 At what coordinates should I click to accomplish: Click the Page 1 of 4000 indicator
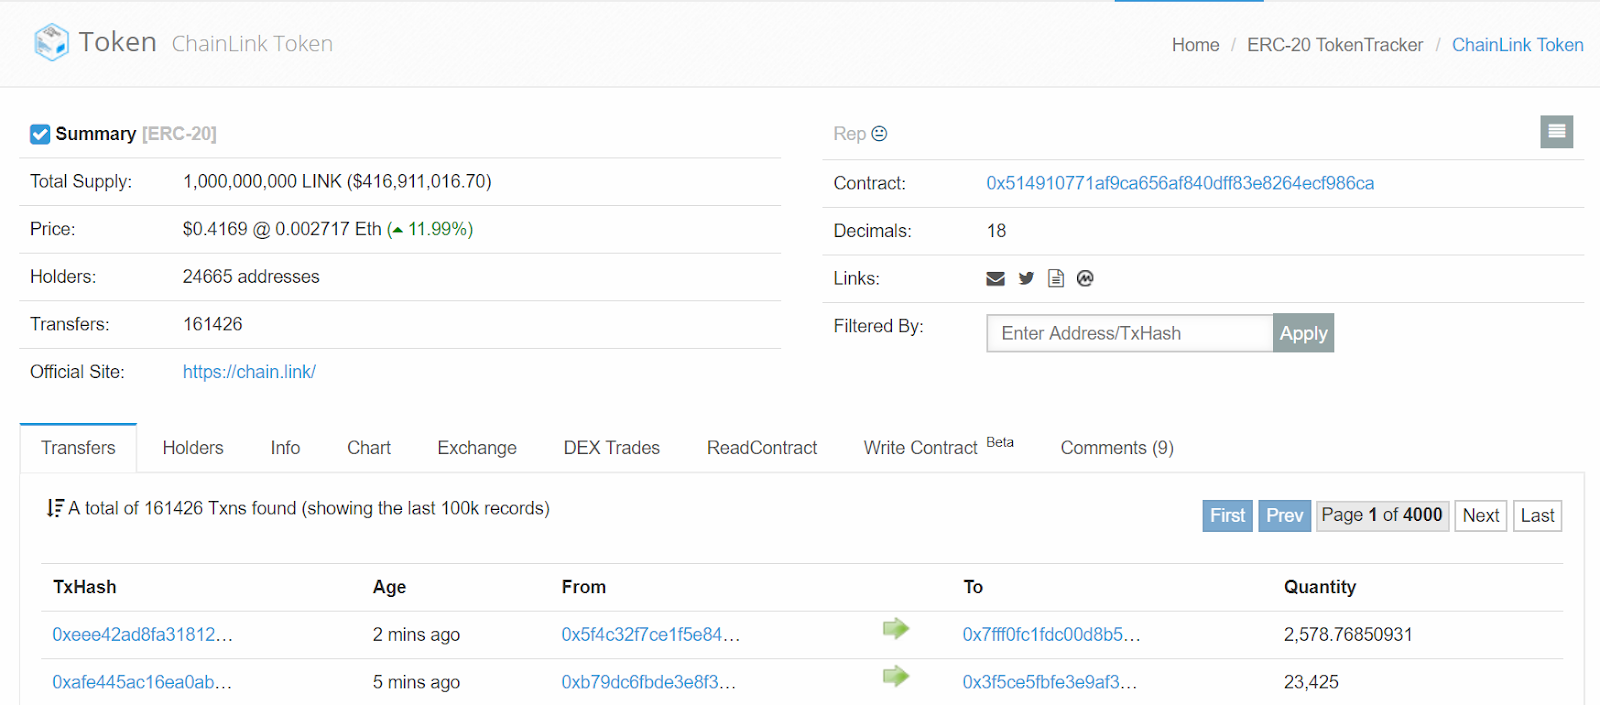tap(1382, 515)
